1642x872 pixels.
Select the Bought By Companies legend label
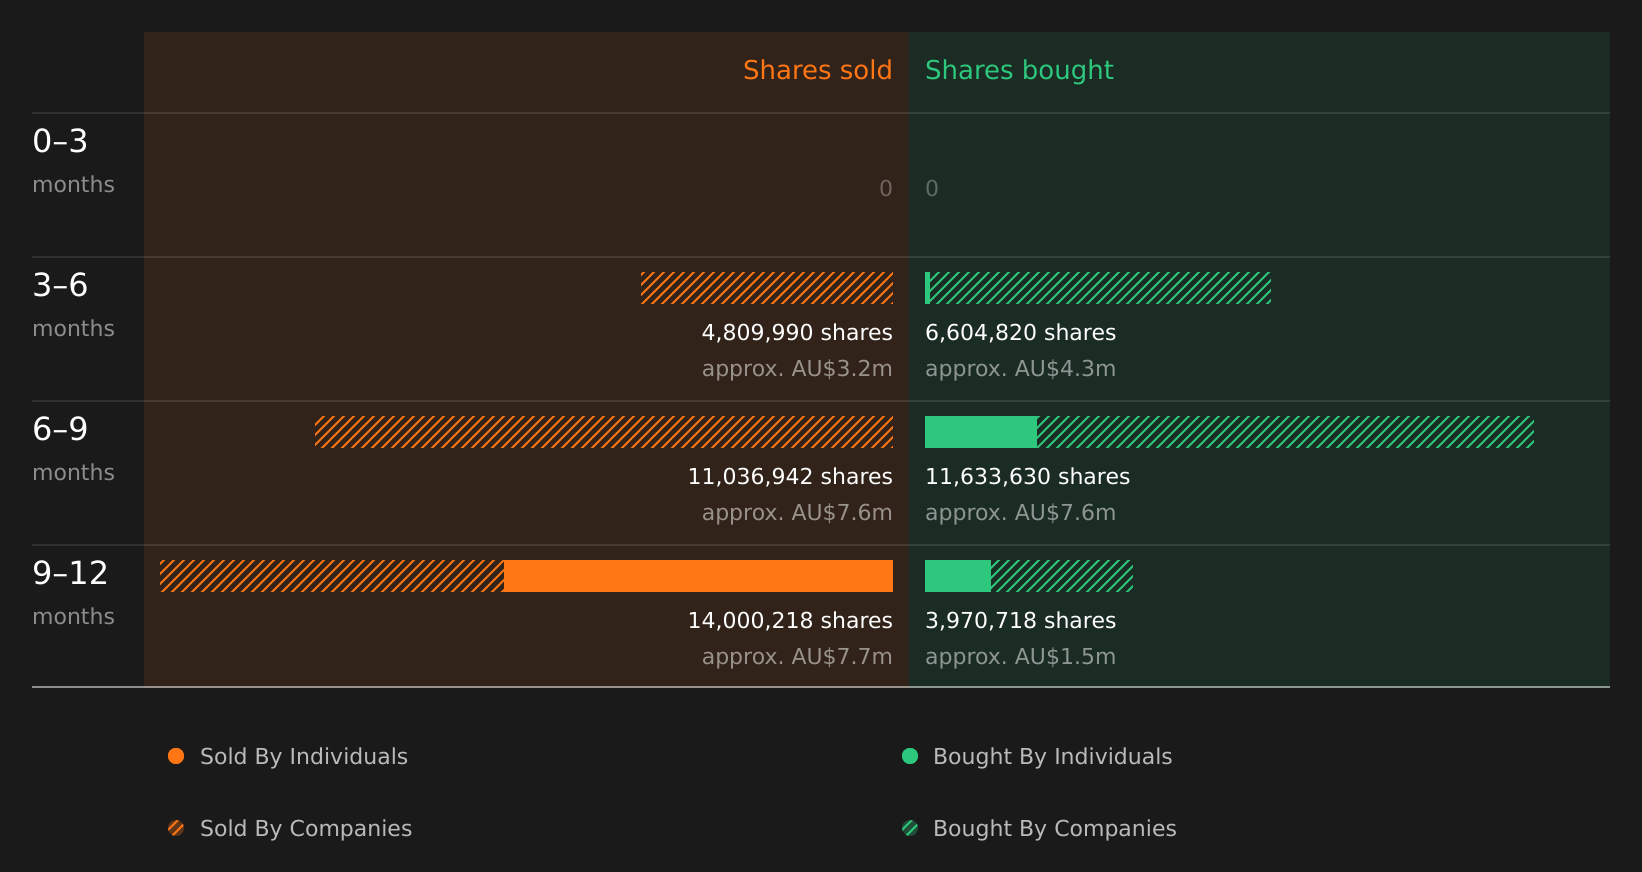tap(1054, 829)
